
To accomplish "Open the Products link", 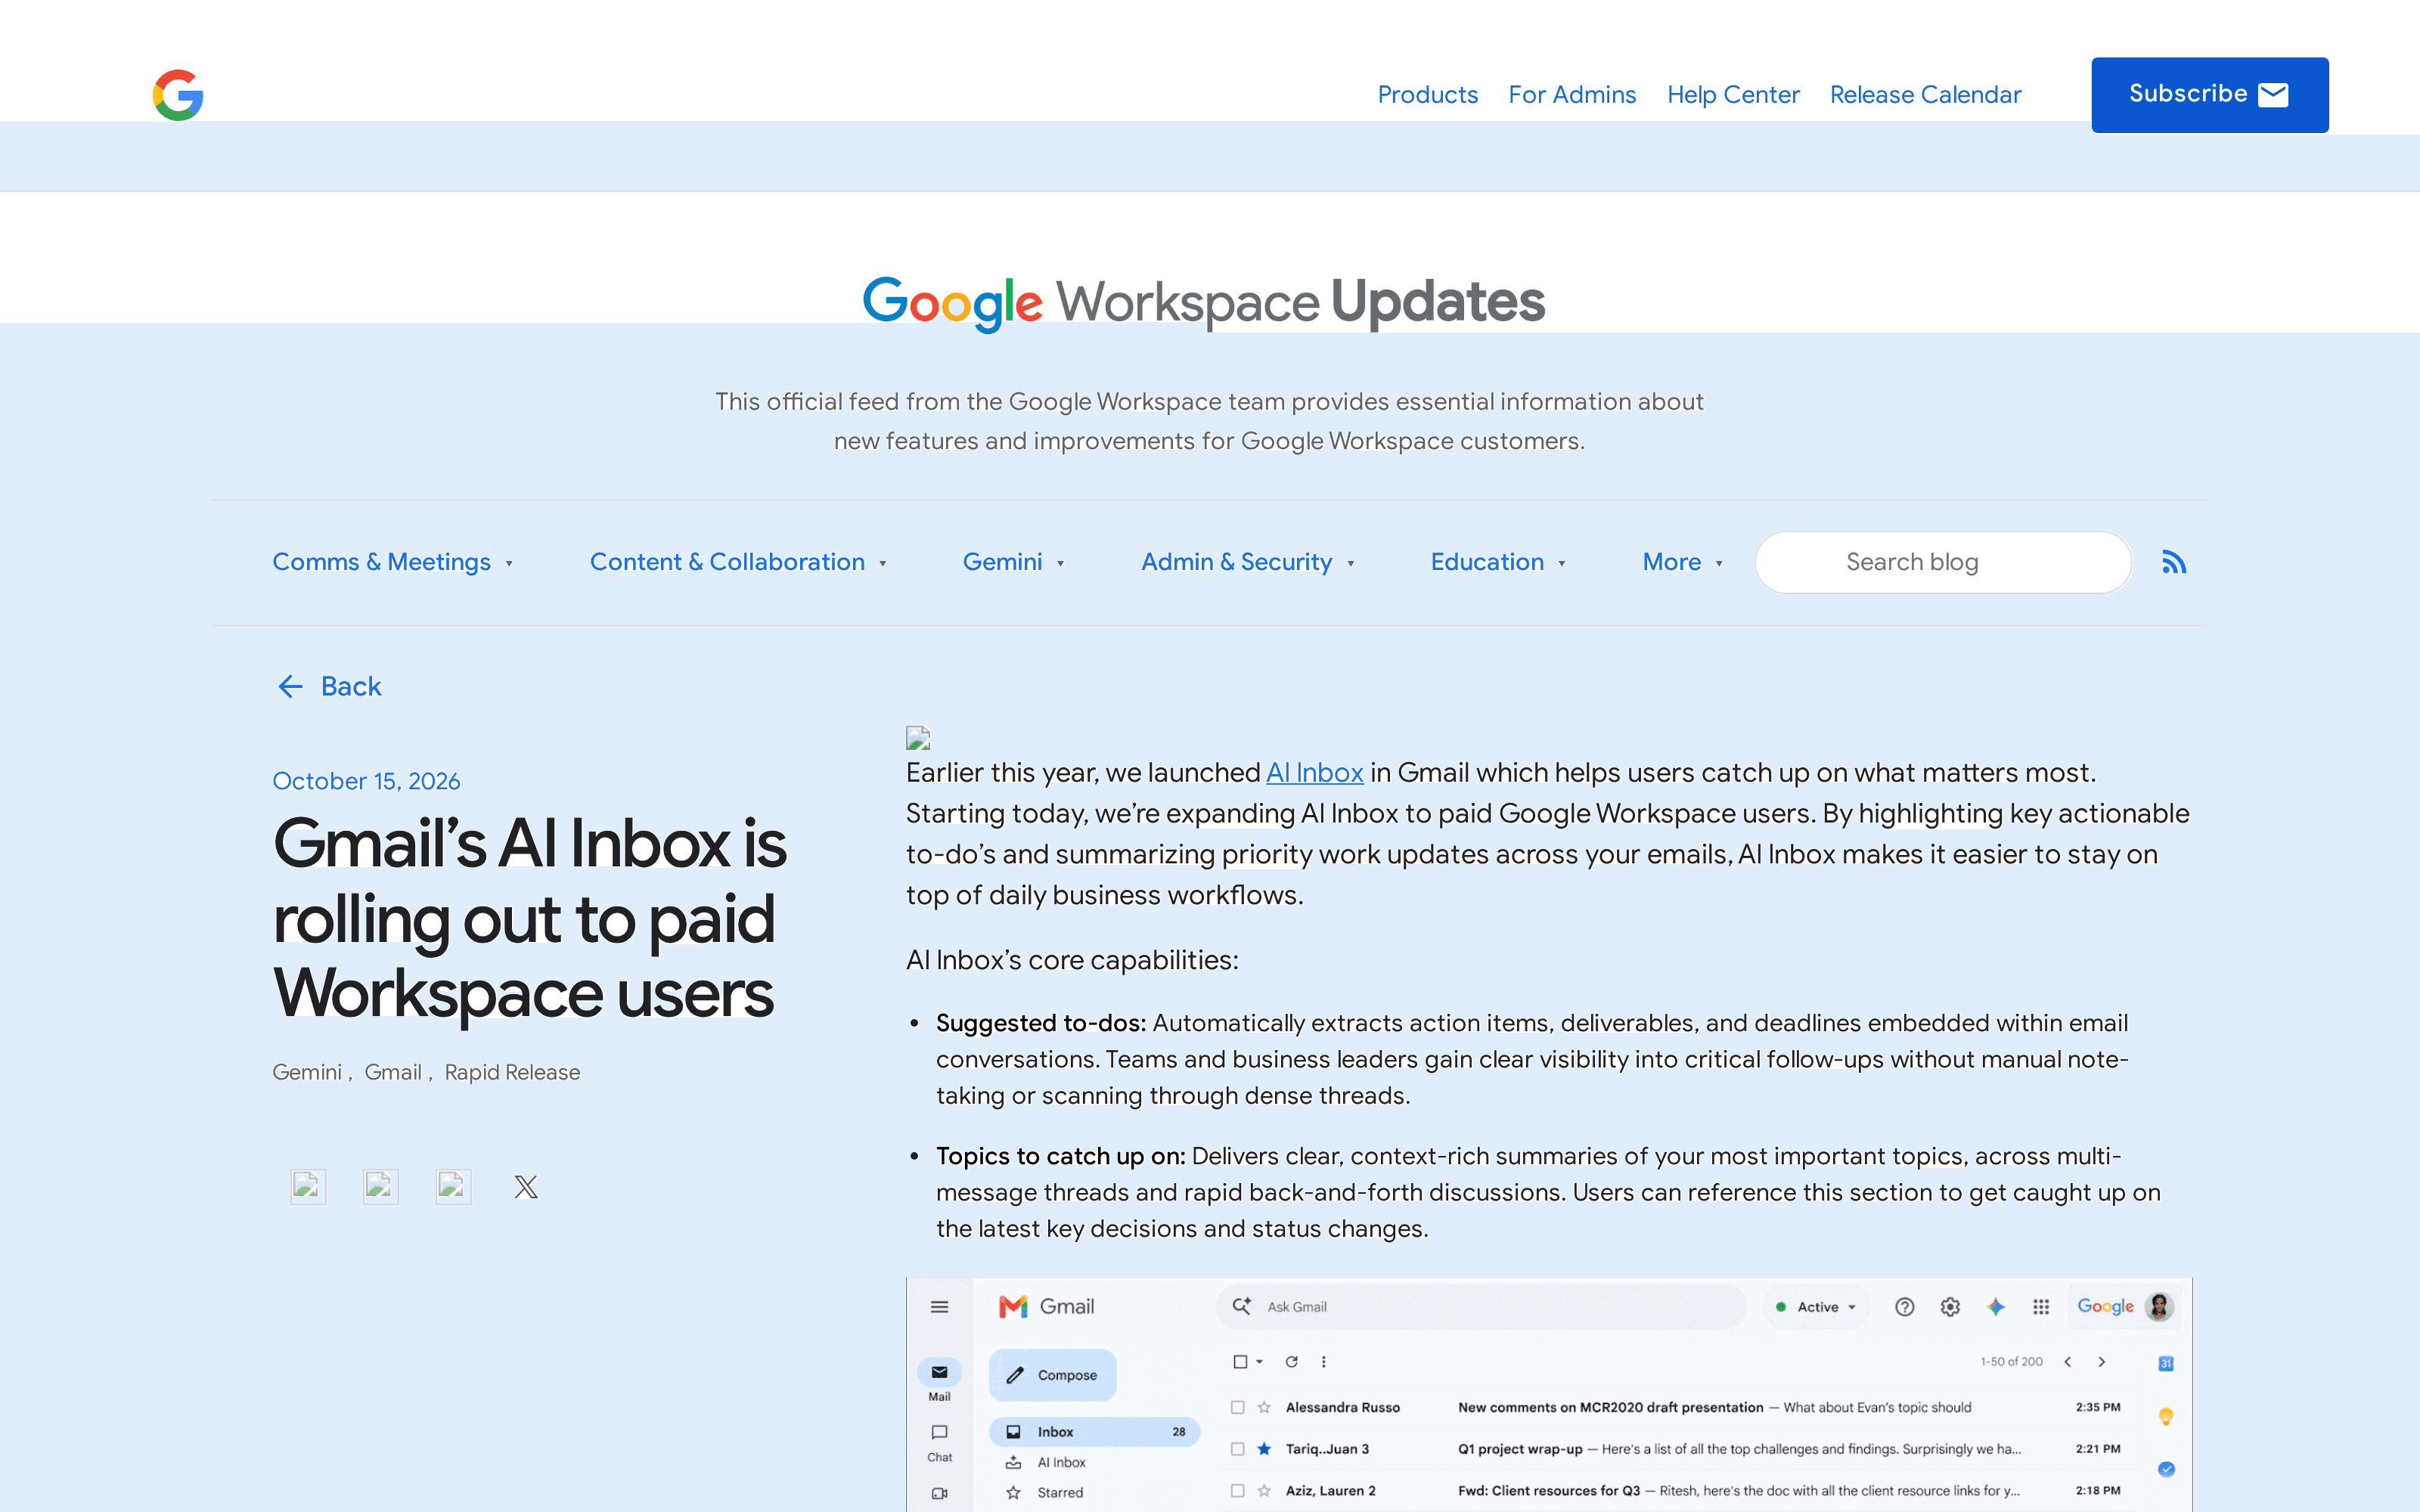I will tap(1427, 94).
